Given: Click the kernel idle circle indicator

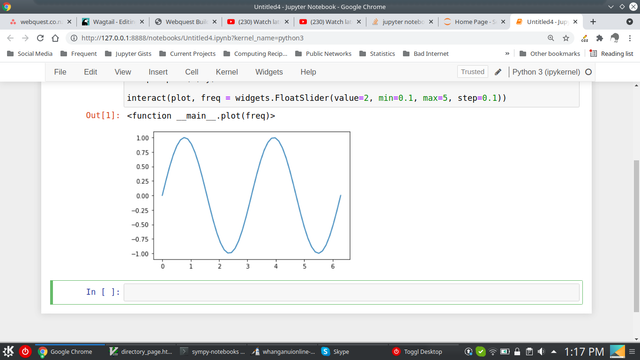Looking at the screenshot, I should [589, 72].
